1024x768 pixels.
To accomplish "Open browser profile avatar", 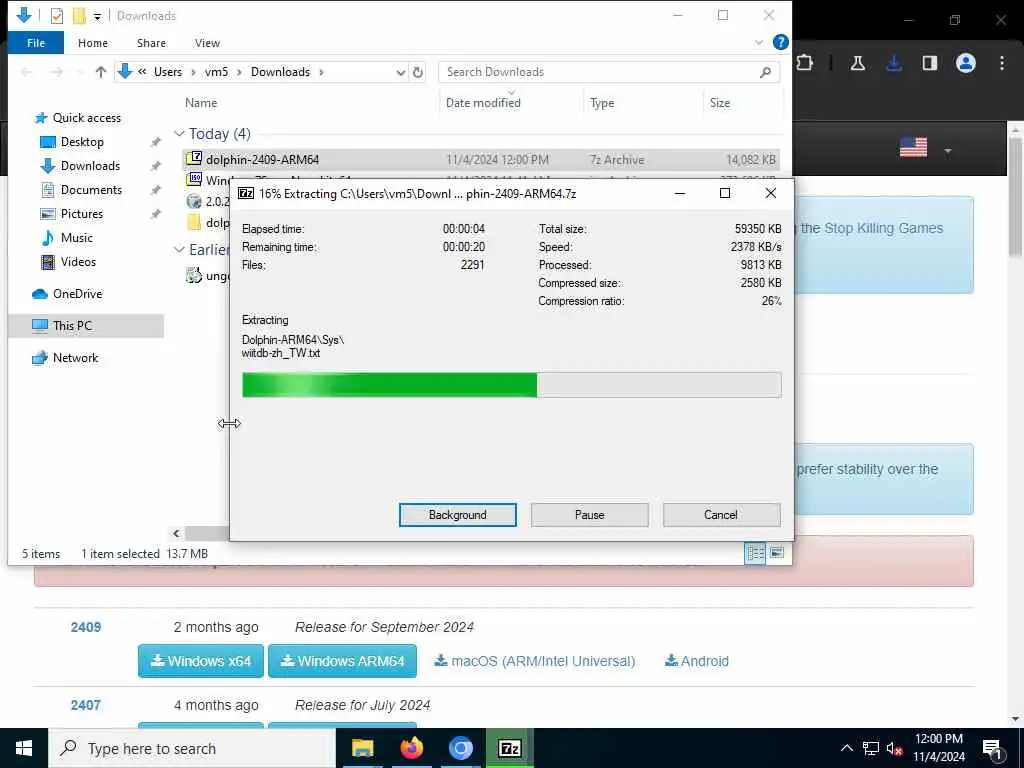I will [966, 63].
